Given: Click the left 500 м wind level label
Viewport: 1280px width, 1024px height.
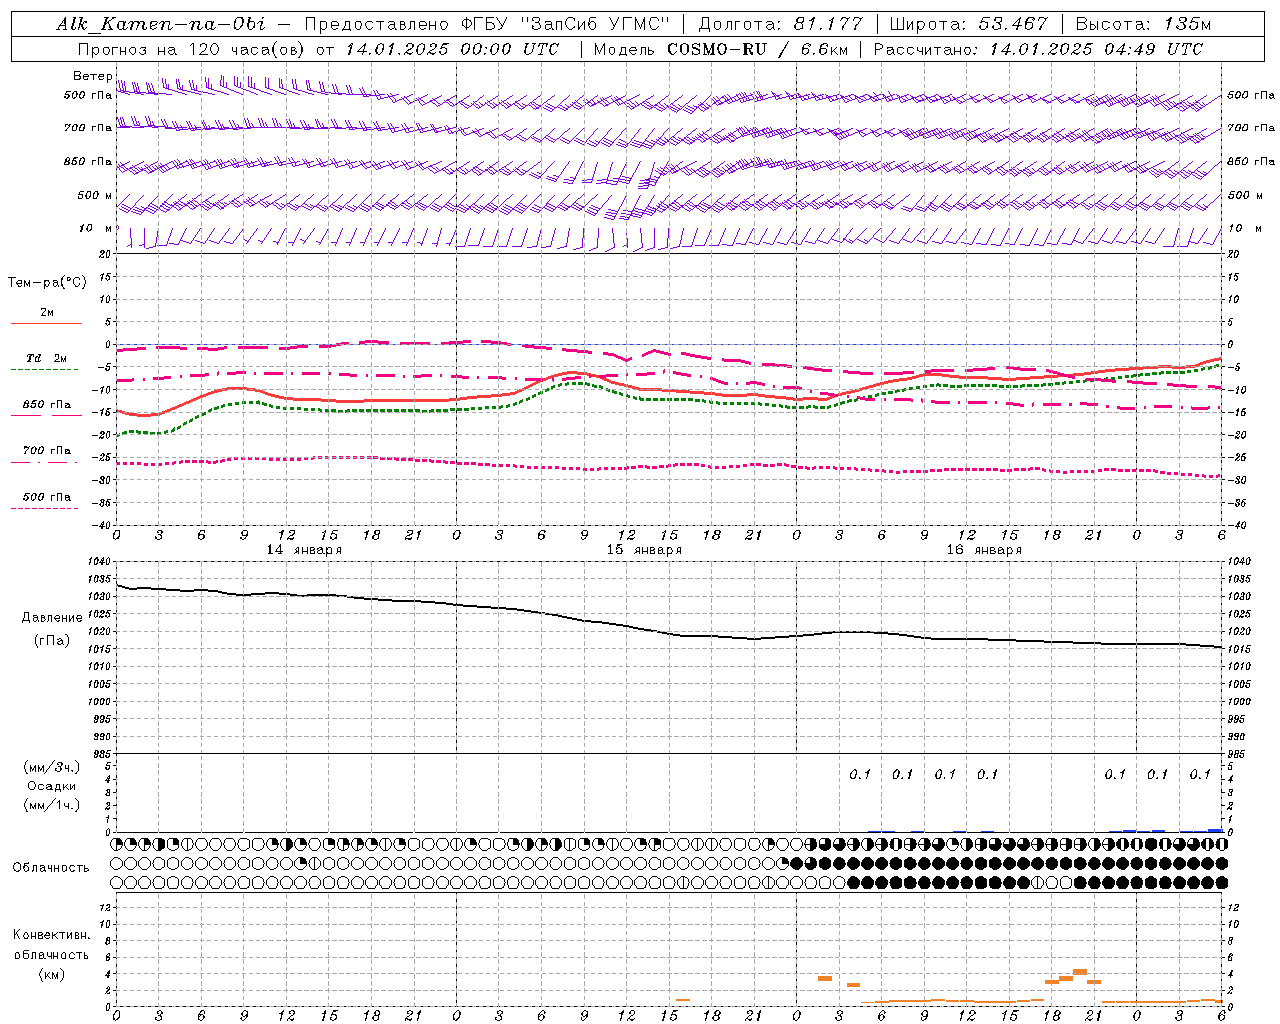Looking at the screenshot, I should point(95,195).
